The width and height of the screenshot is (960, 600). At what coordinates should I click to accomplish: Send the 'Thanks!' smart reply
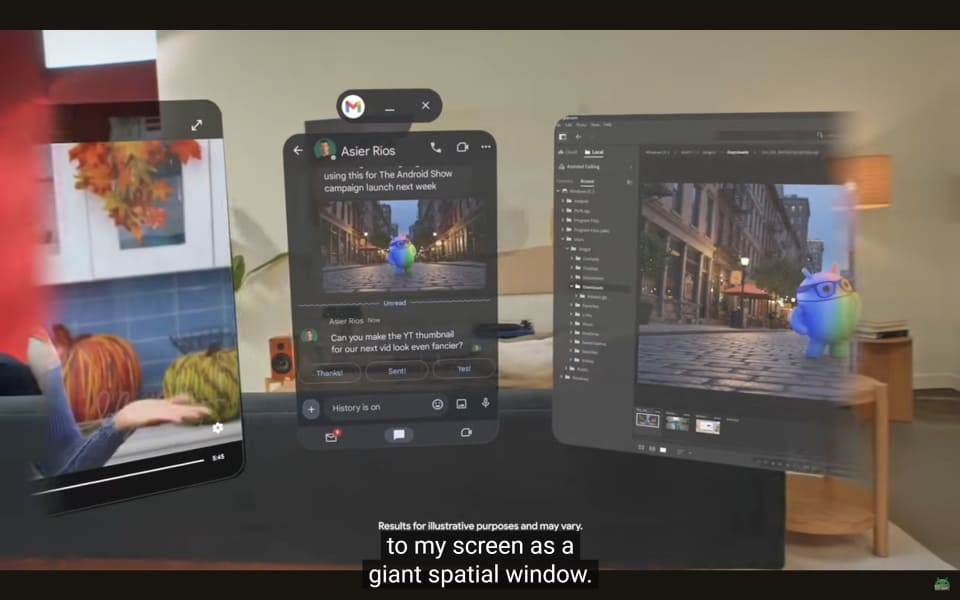coord(329,372)
